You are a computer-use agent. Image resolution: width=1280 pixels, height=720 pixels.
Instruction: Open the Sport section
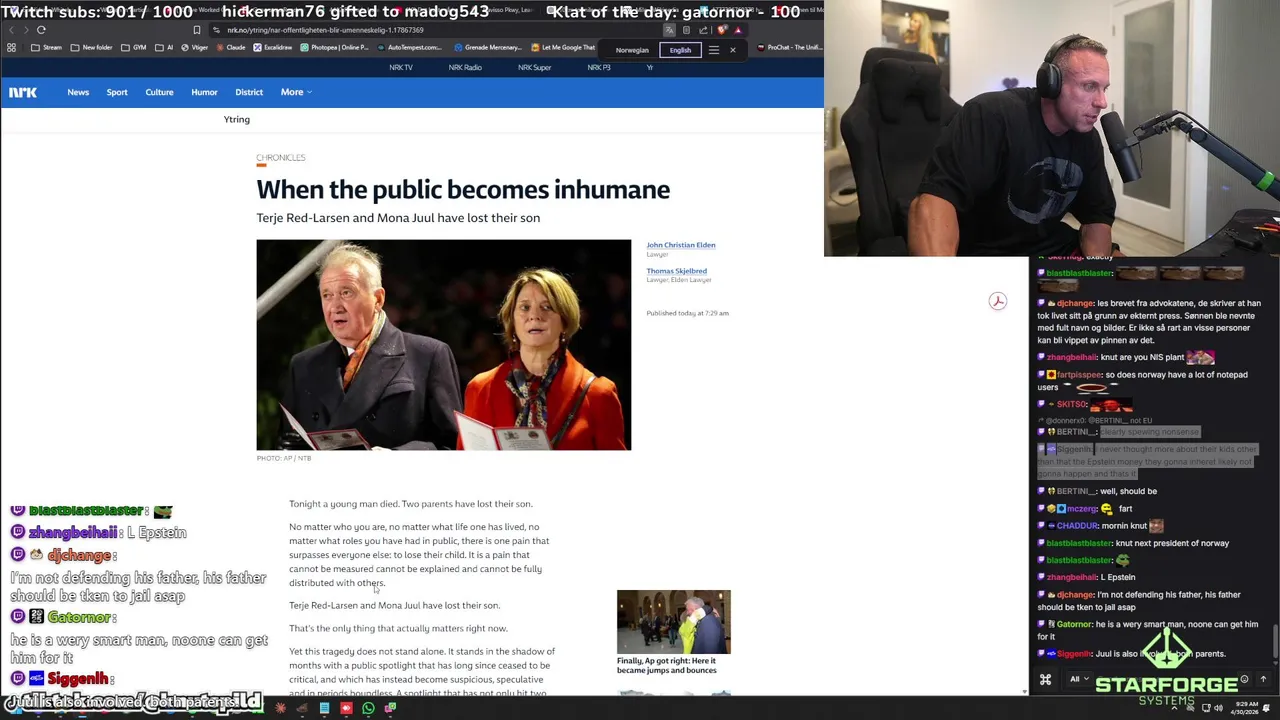pos(117,92)
